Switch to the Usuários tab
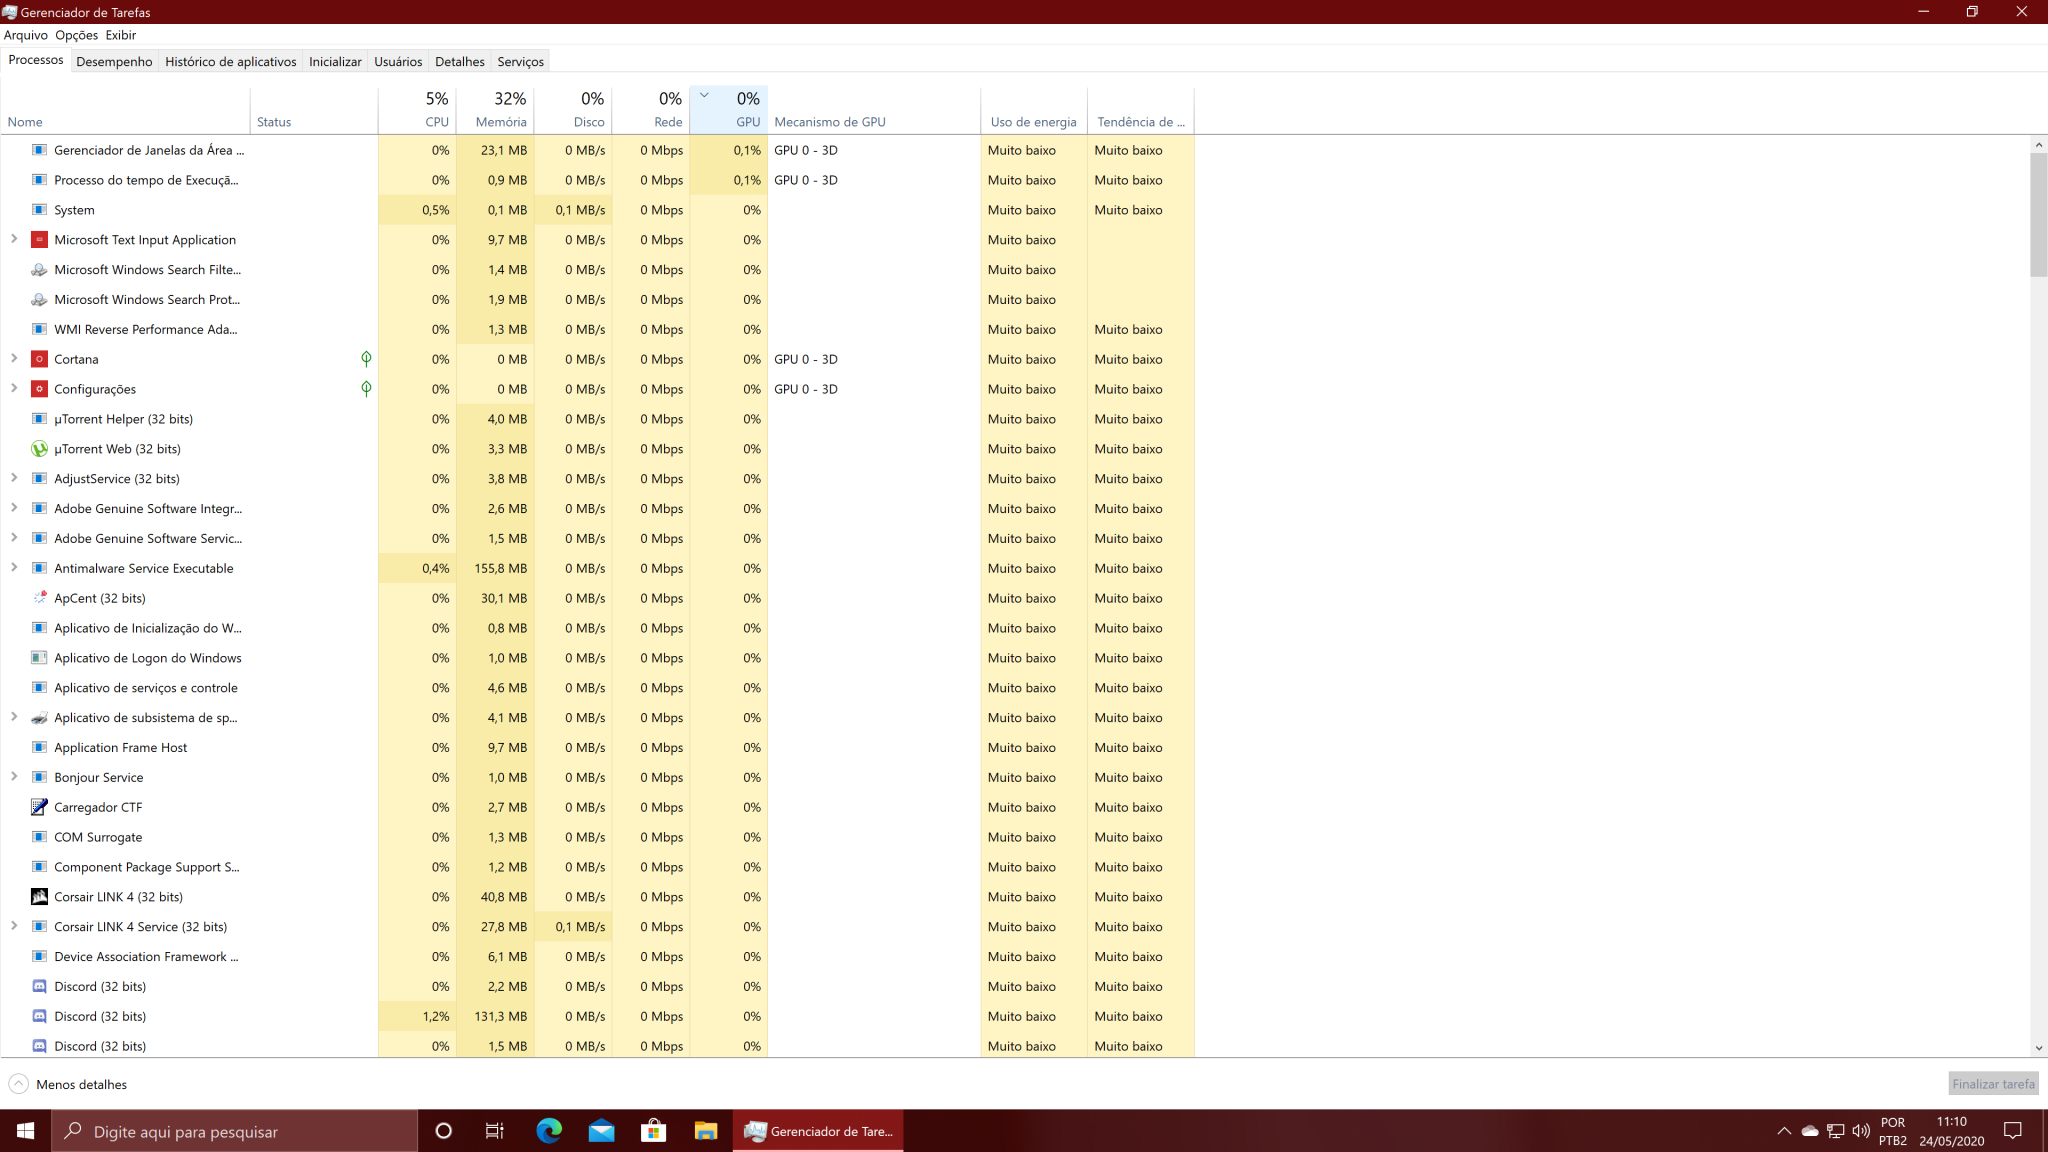The height and width of the screenshot is (1152, 2048). [x=398, y=62]
